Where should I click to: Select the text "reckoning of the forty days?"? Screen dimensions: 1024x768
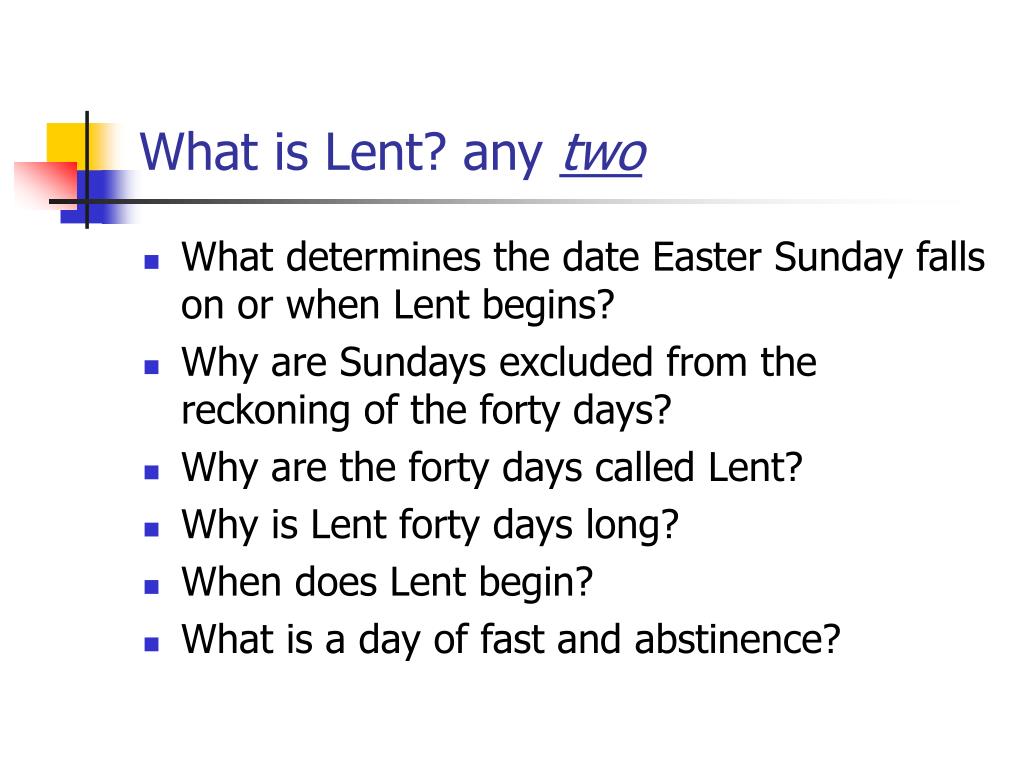pyautogui.click(x=426, y=411)
